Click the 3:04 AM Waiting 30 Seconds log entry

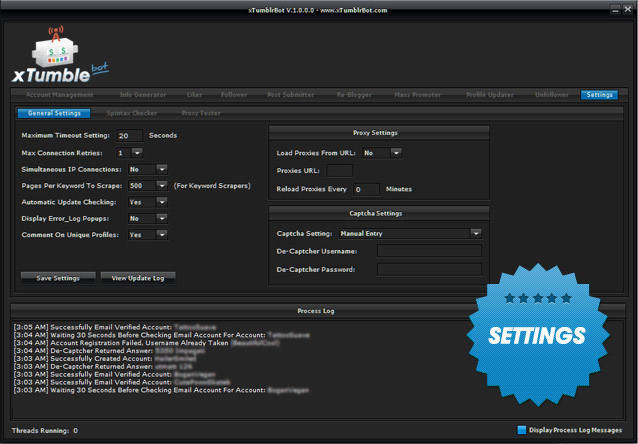[162, 335]
